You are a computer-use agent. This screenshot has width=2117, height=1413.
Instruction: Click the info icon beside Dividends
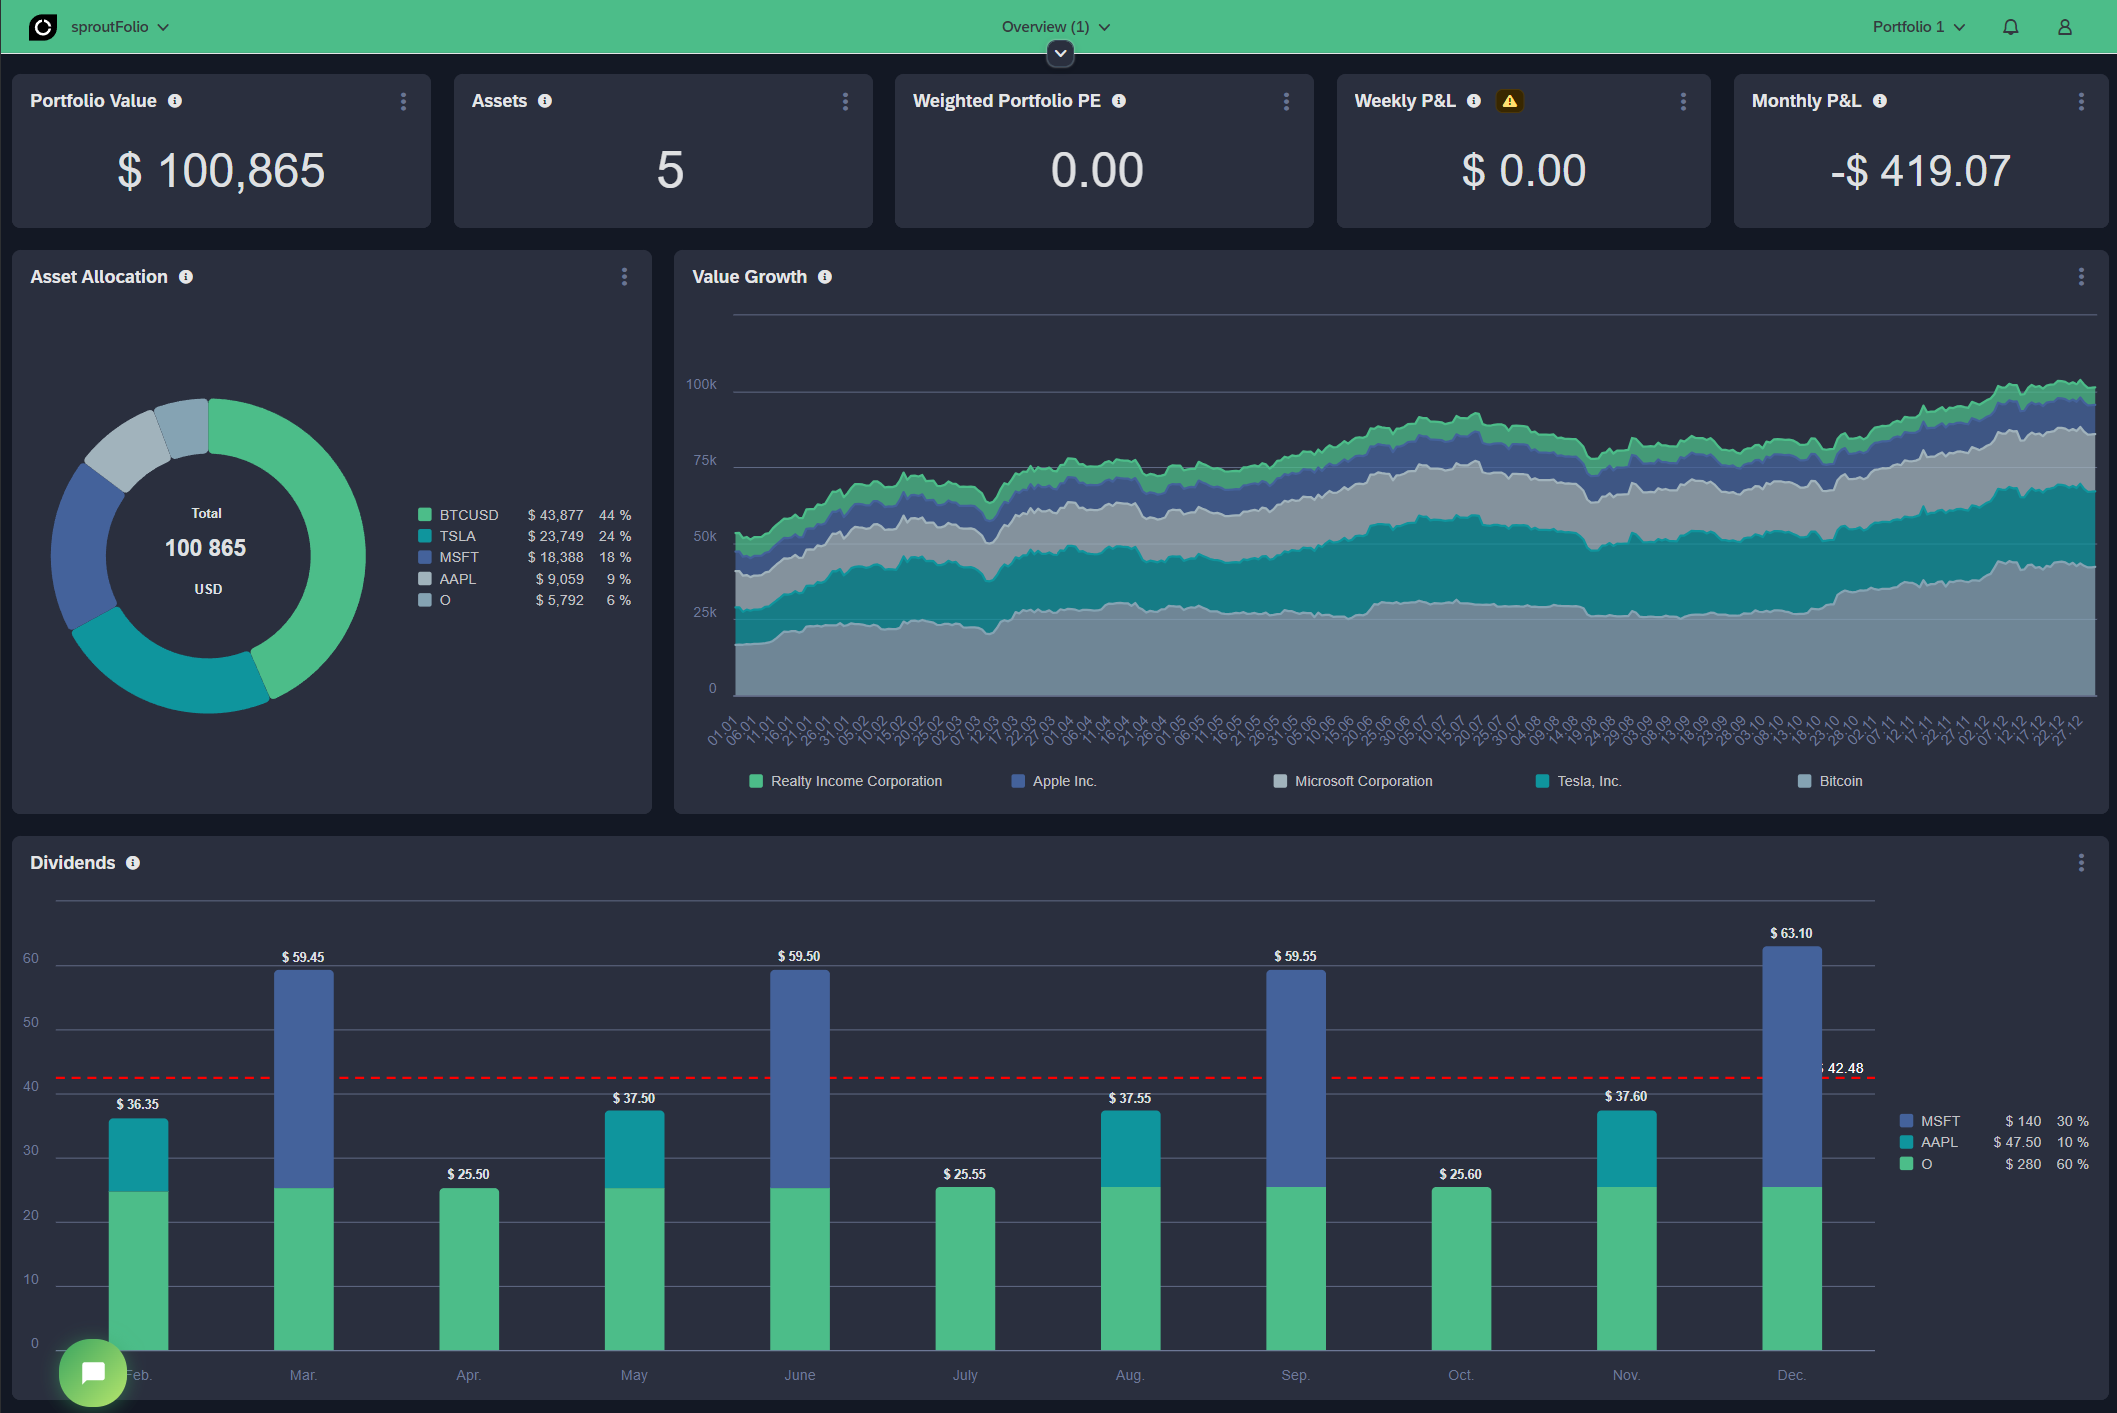[x=134, y=862]
